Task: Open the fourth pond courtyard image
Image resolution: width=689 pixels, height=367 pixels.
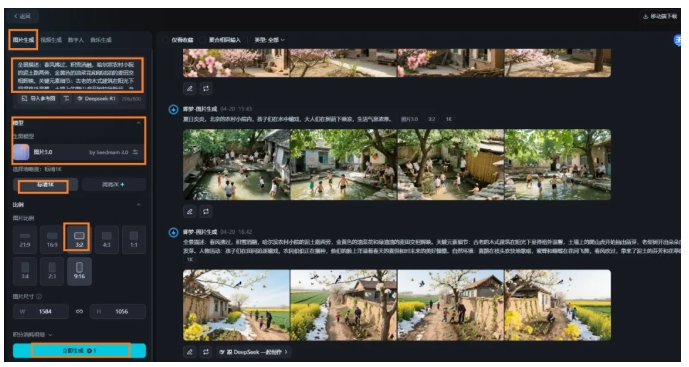Action: pyautogui.click(x=558, y=165)
